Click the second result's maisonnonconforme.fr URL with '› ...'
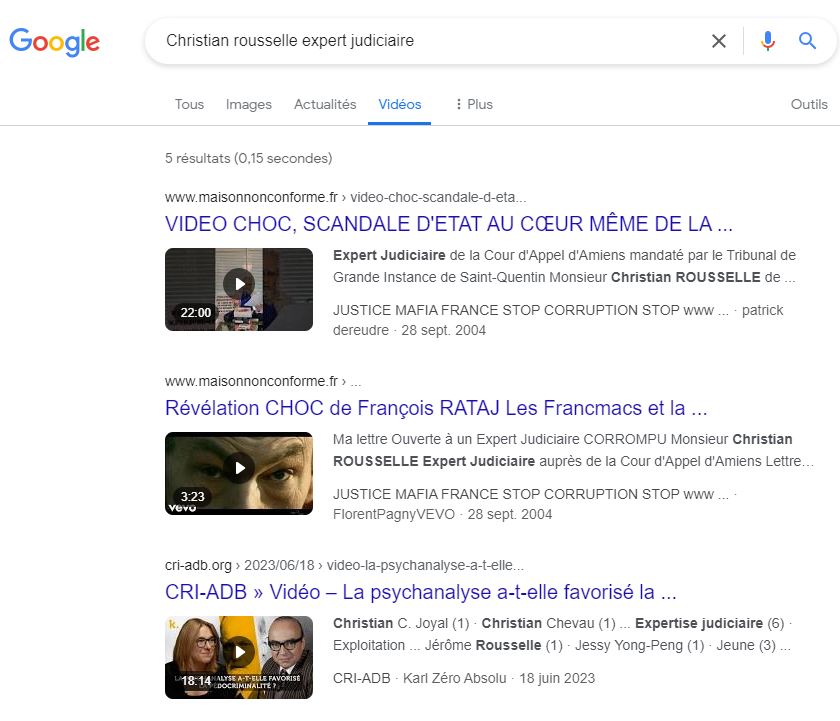 (x=263, y=381)
